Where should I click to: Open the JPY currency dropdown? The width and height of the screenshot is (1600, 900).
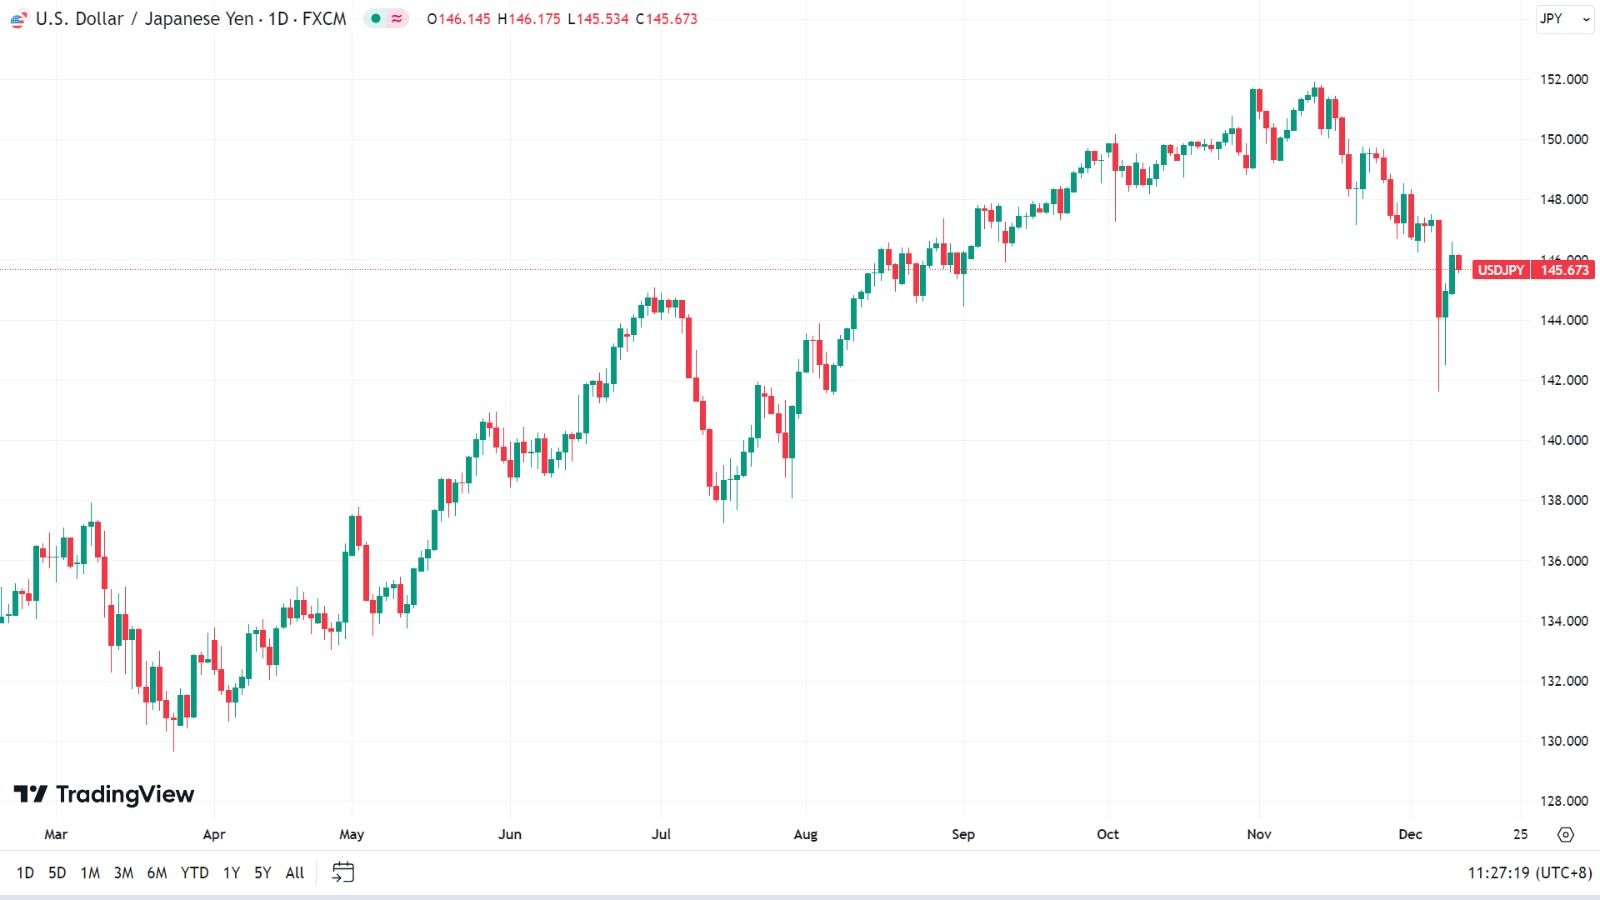coord(1565,19)
